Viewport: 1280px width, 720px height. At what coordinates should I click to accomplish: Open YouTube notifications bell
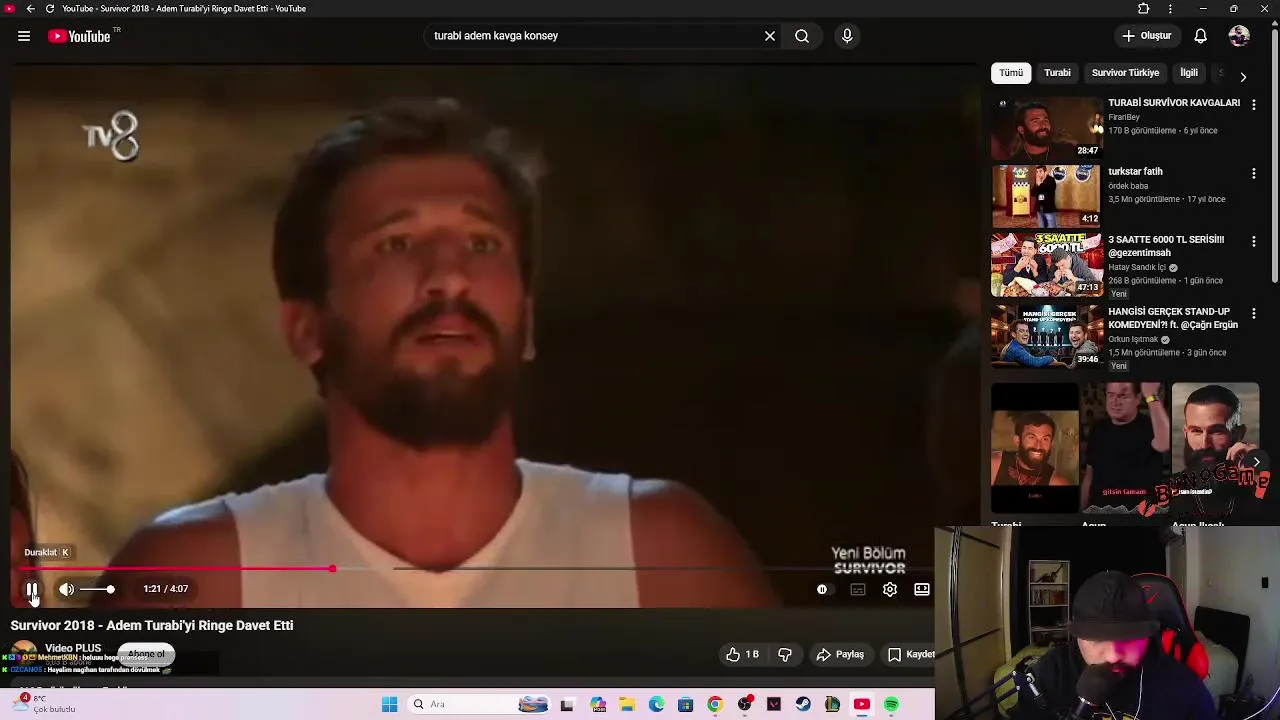1200,36
